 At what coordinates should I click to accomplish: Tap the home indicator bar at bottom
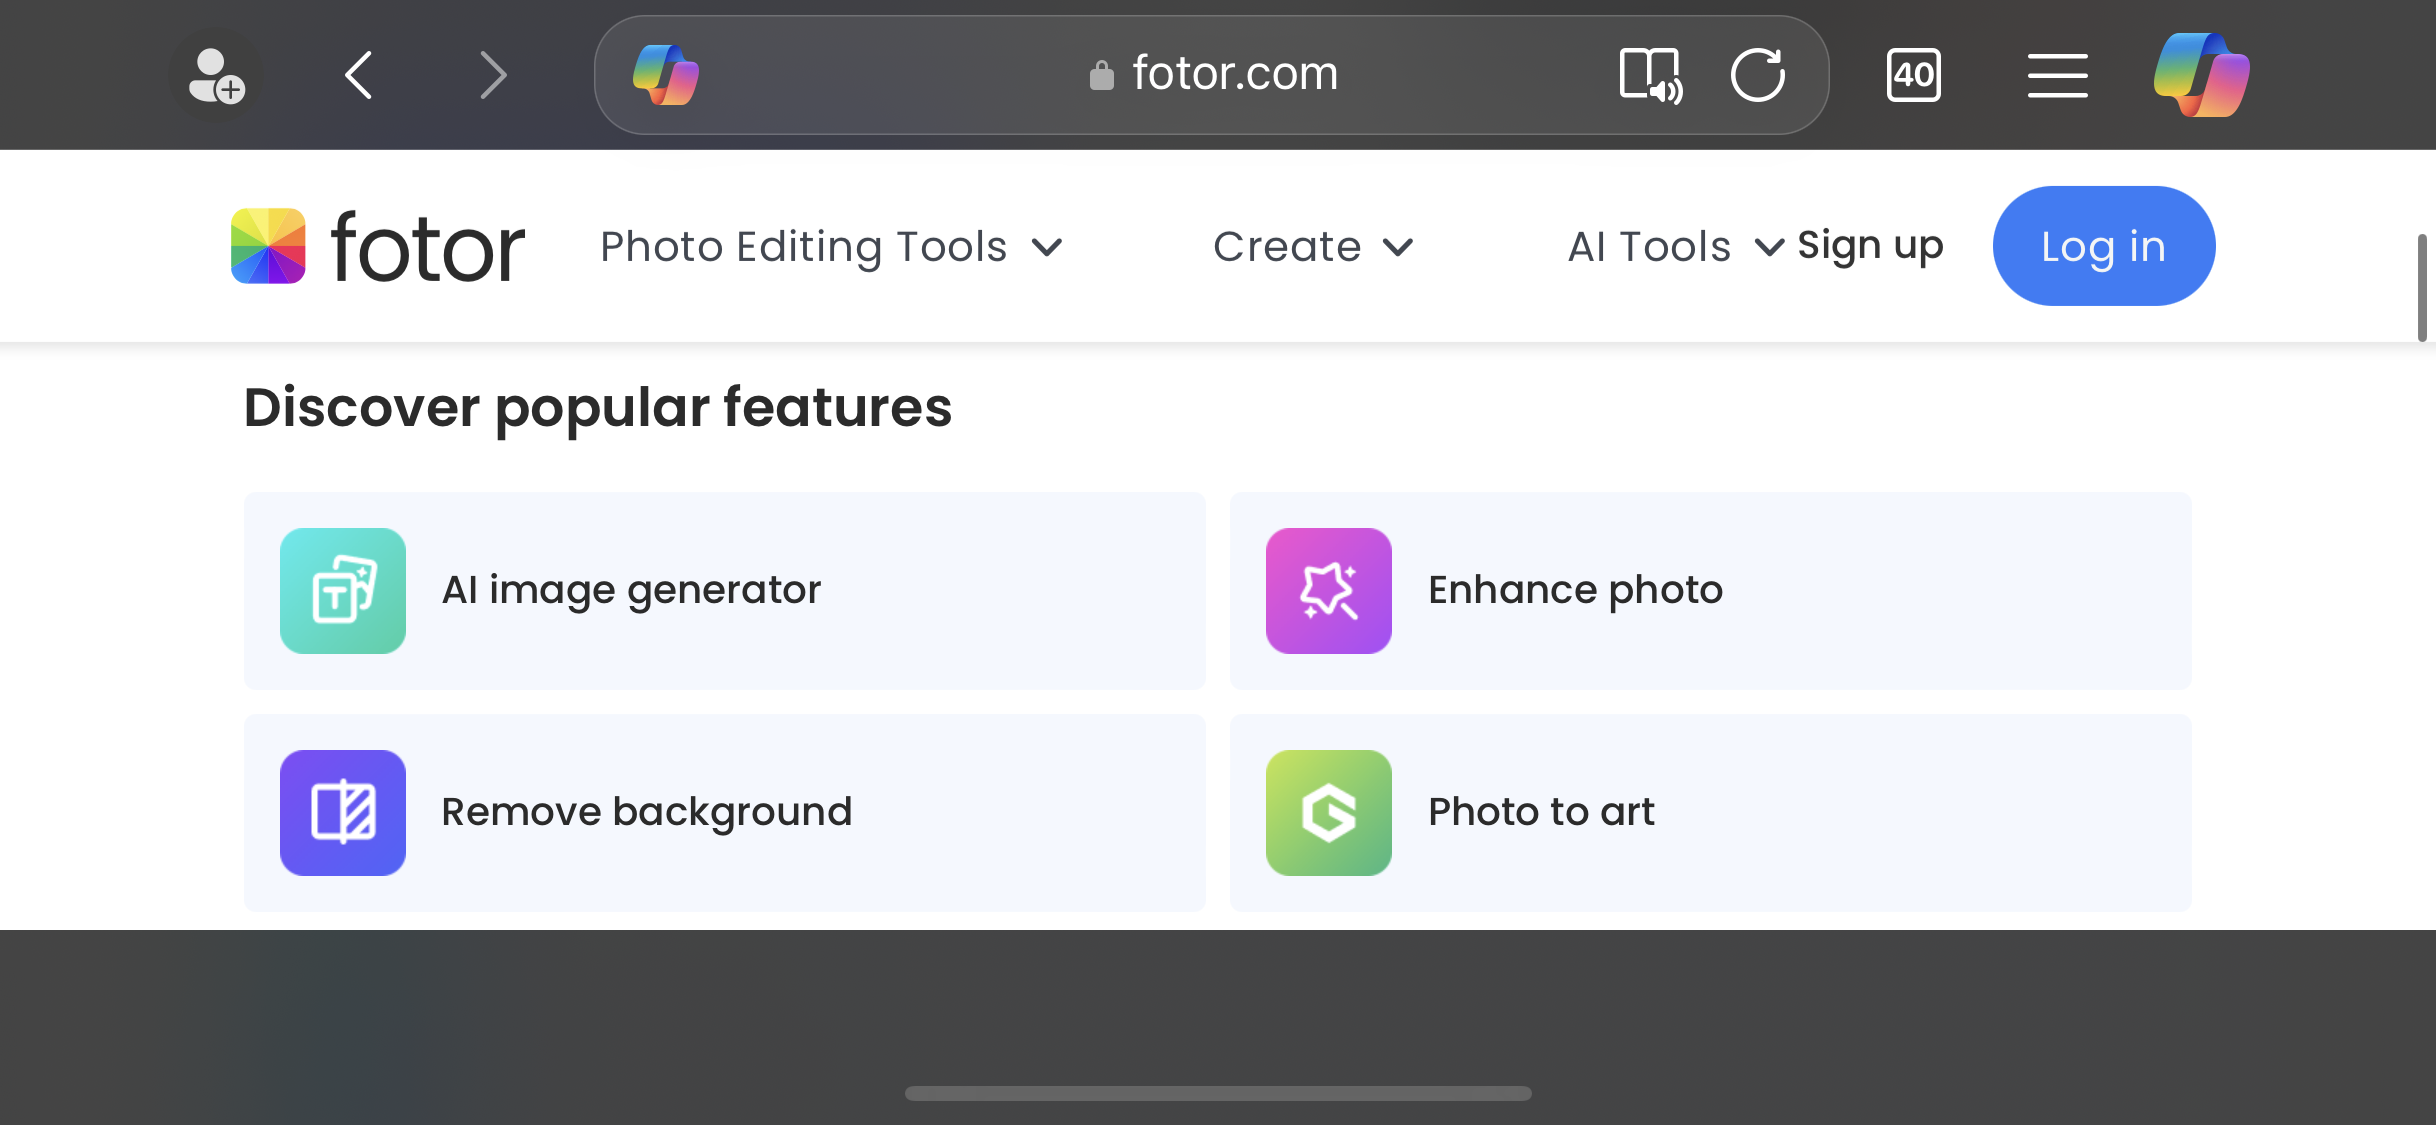1218,1093
